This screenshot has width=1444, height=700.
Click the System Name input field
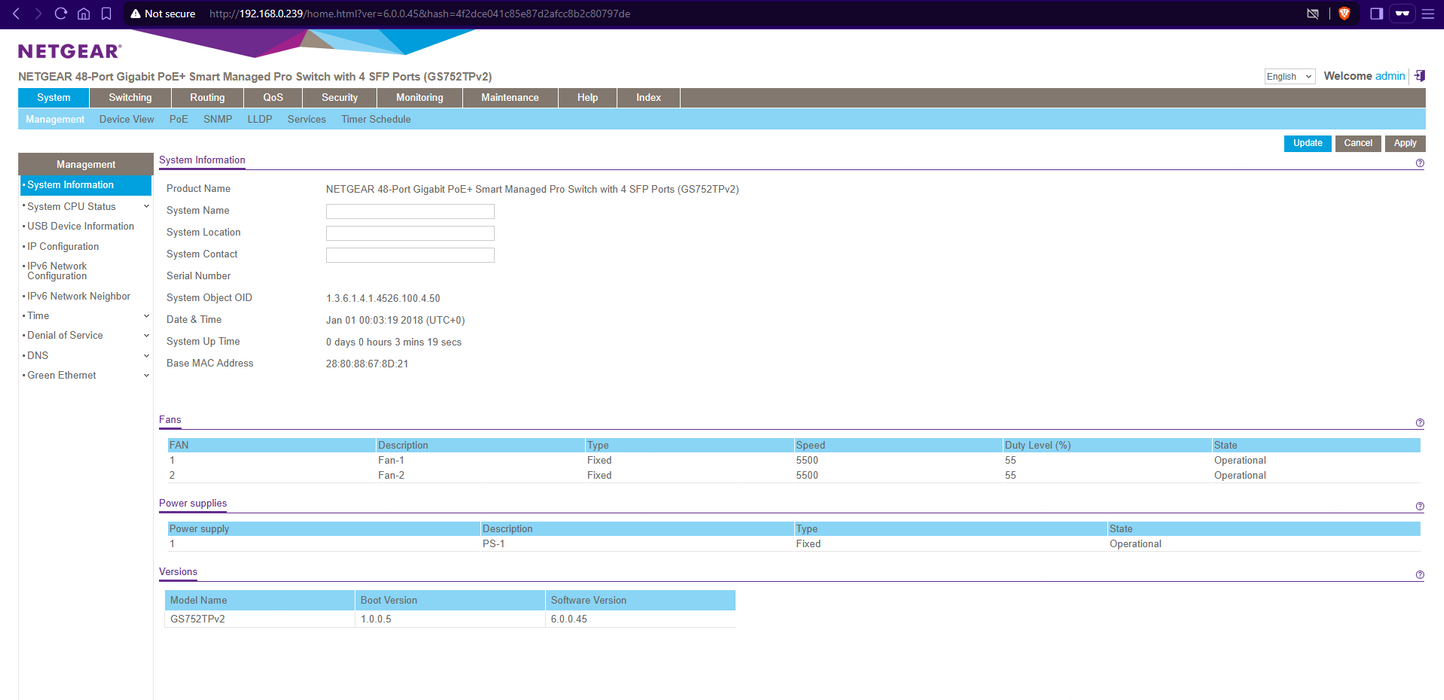[x=410, y=211]
